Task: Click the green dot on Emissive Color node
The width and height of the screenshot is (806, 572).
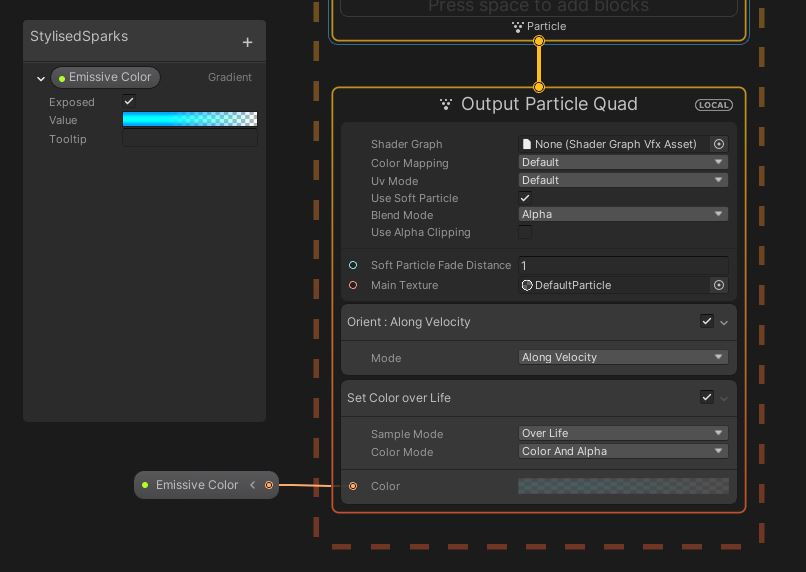Action: coord(145,485)
